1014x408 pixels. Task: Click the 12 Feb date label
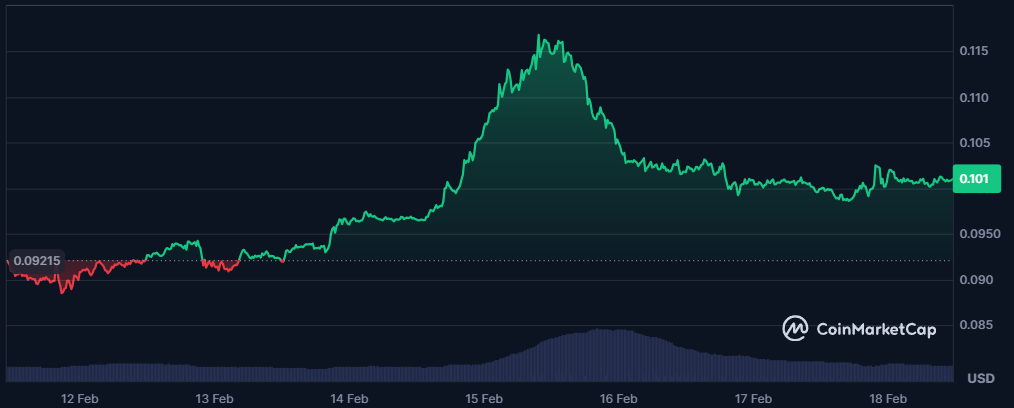point(80,398)
